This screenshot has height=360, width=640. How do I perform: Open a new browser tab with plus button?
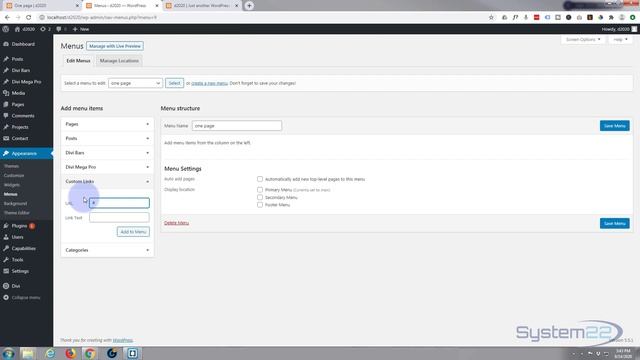[x=249, y=6]
